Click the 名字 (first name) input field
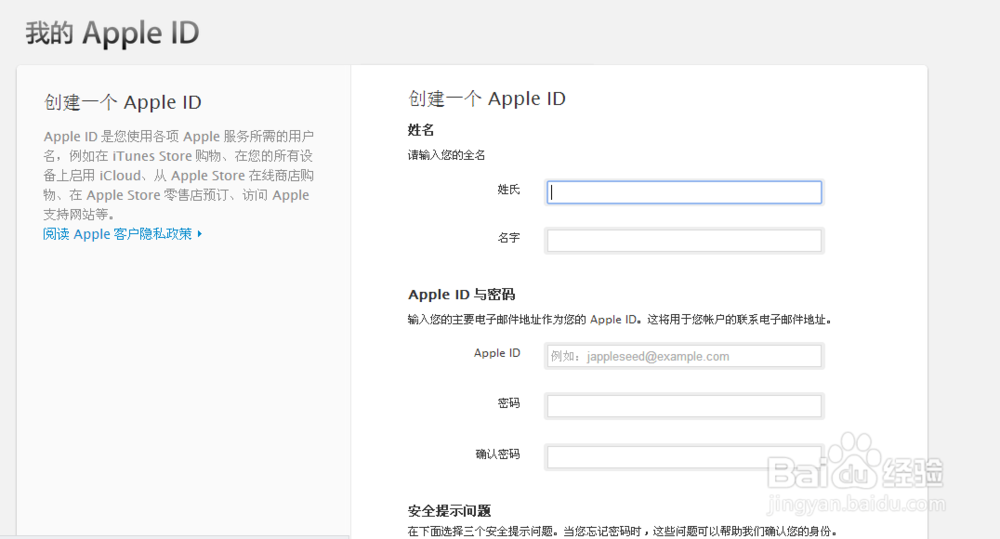 click(684, 240)
